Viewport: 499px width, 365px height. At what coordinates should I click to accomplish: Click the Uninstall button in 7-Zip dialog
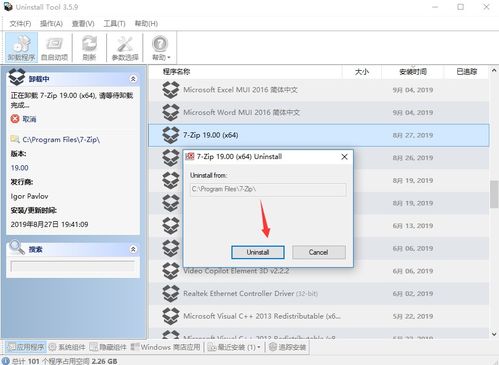point(258,252)
